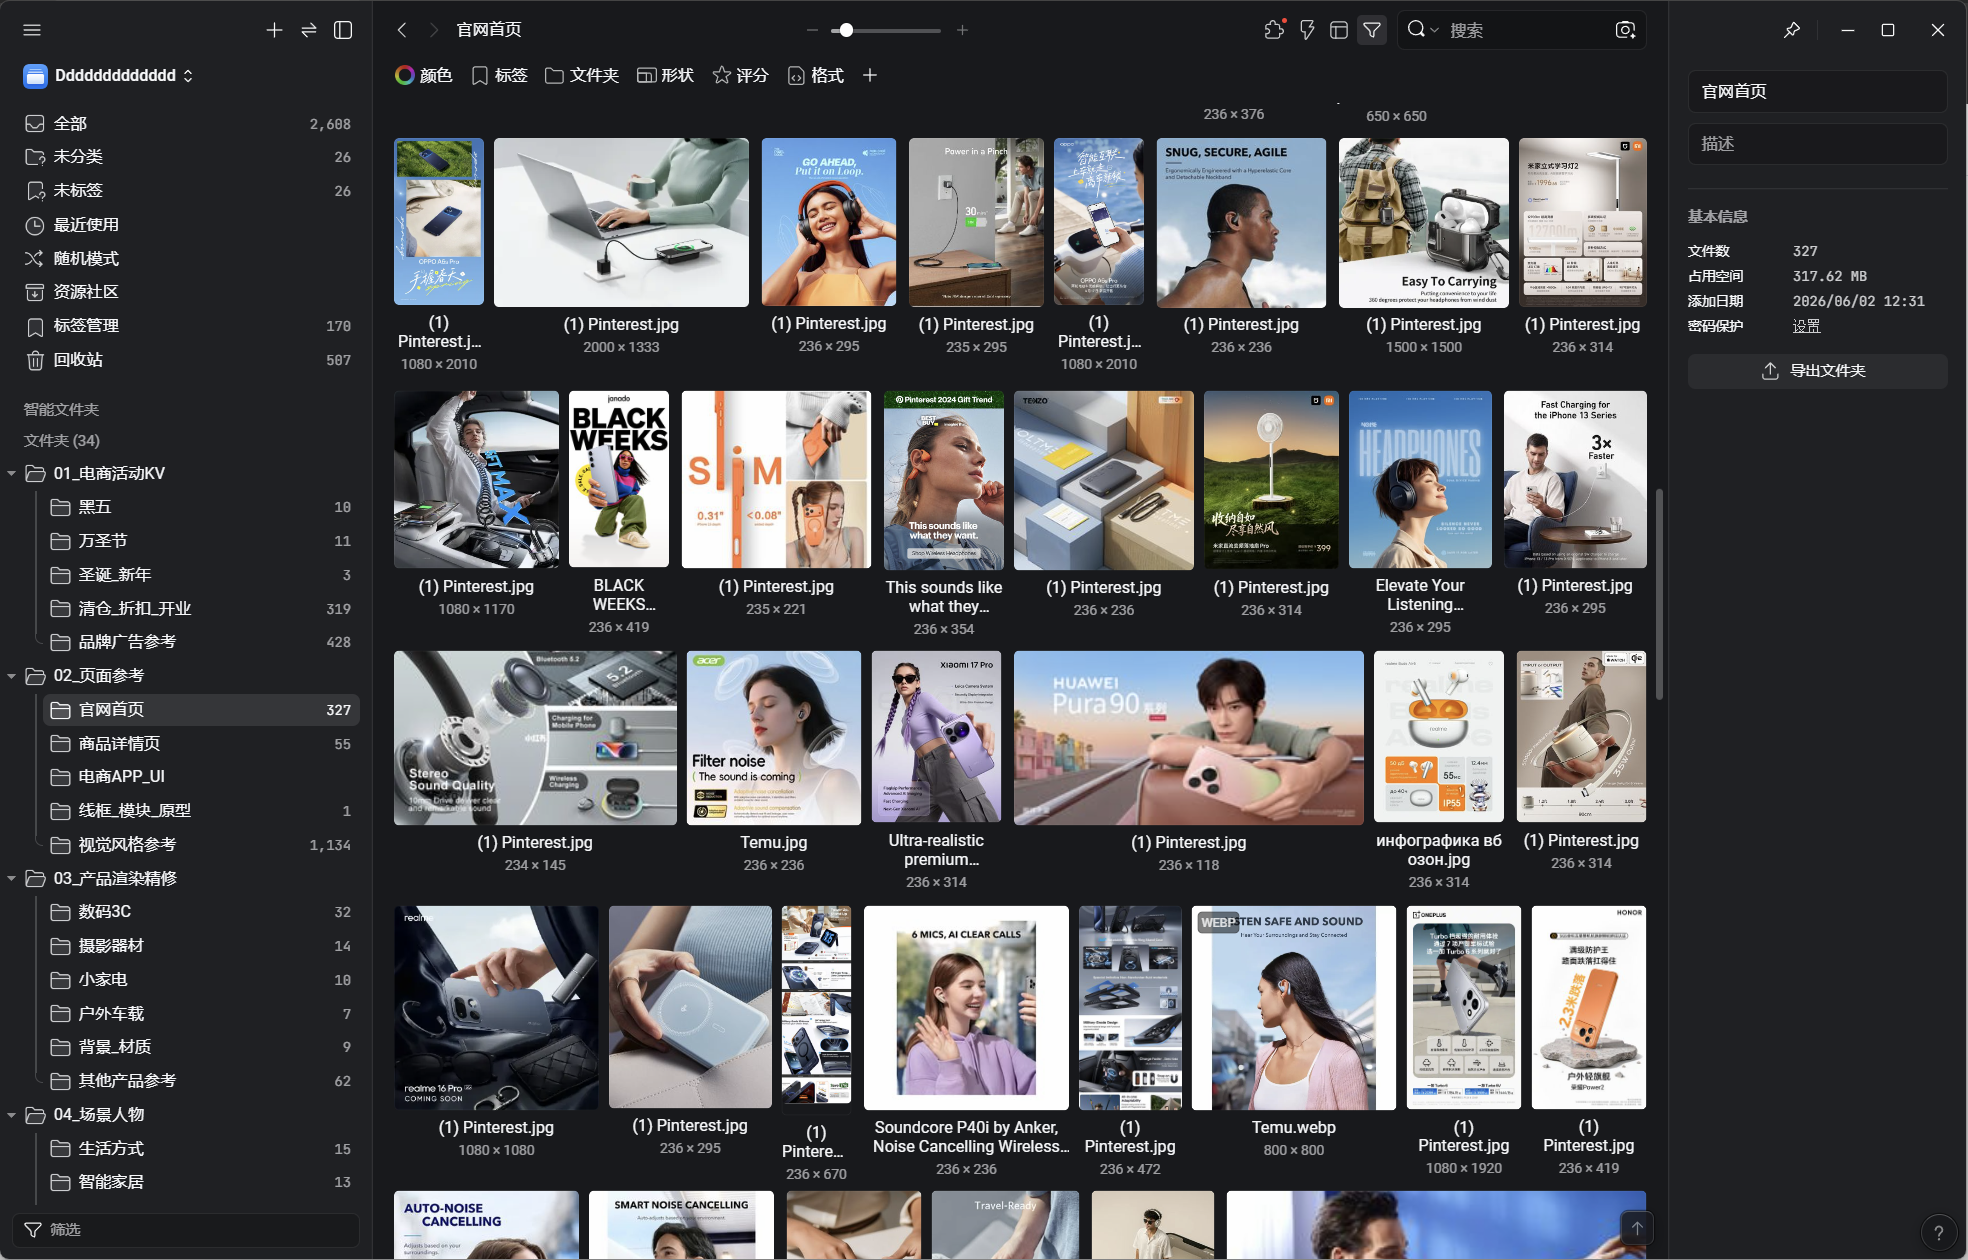Change layout with the layout icon
1968x1260 pixels.
coord(1339,30)
